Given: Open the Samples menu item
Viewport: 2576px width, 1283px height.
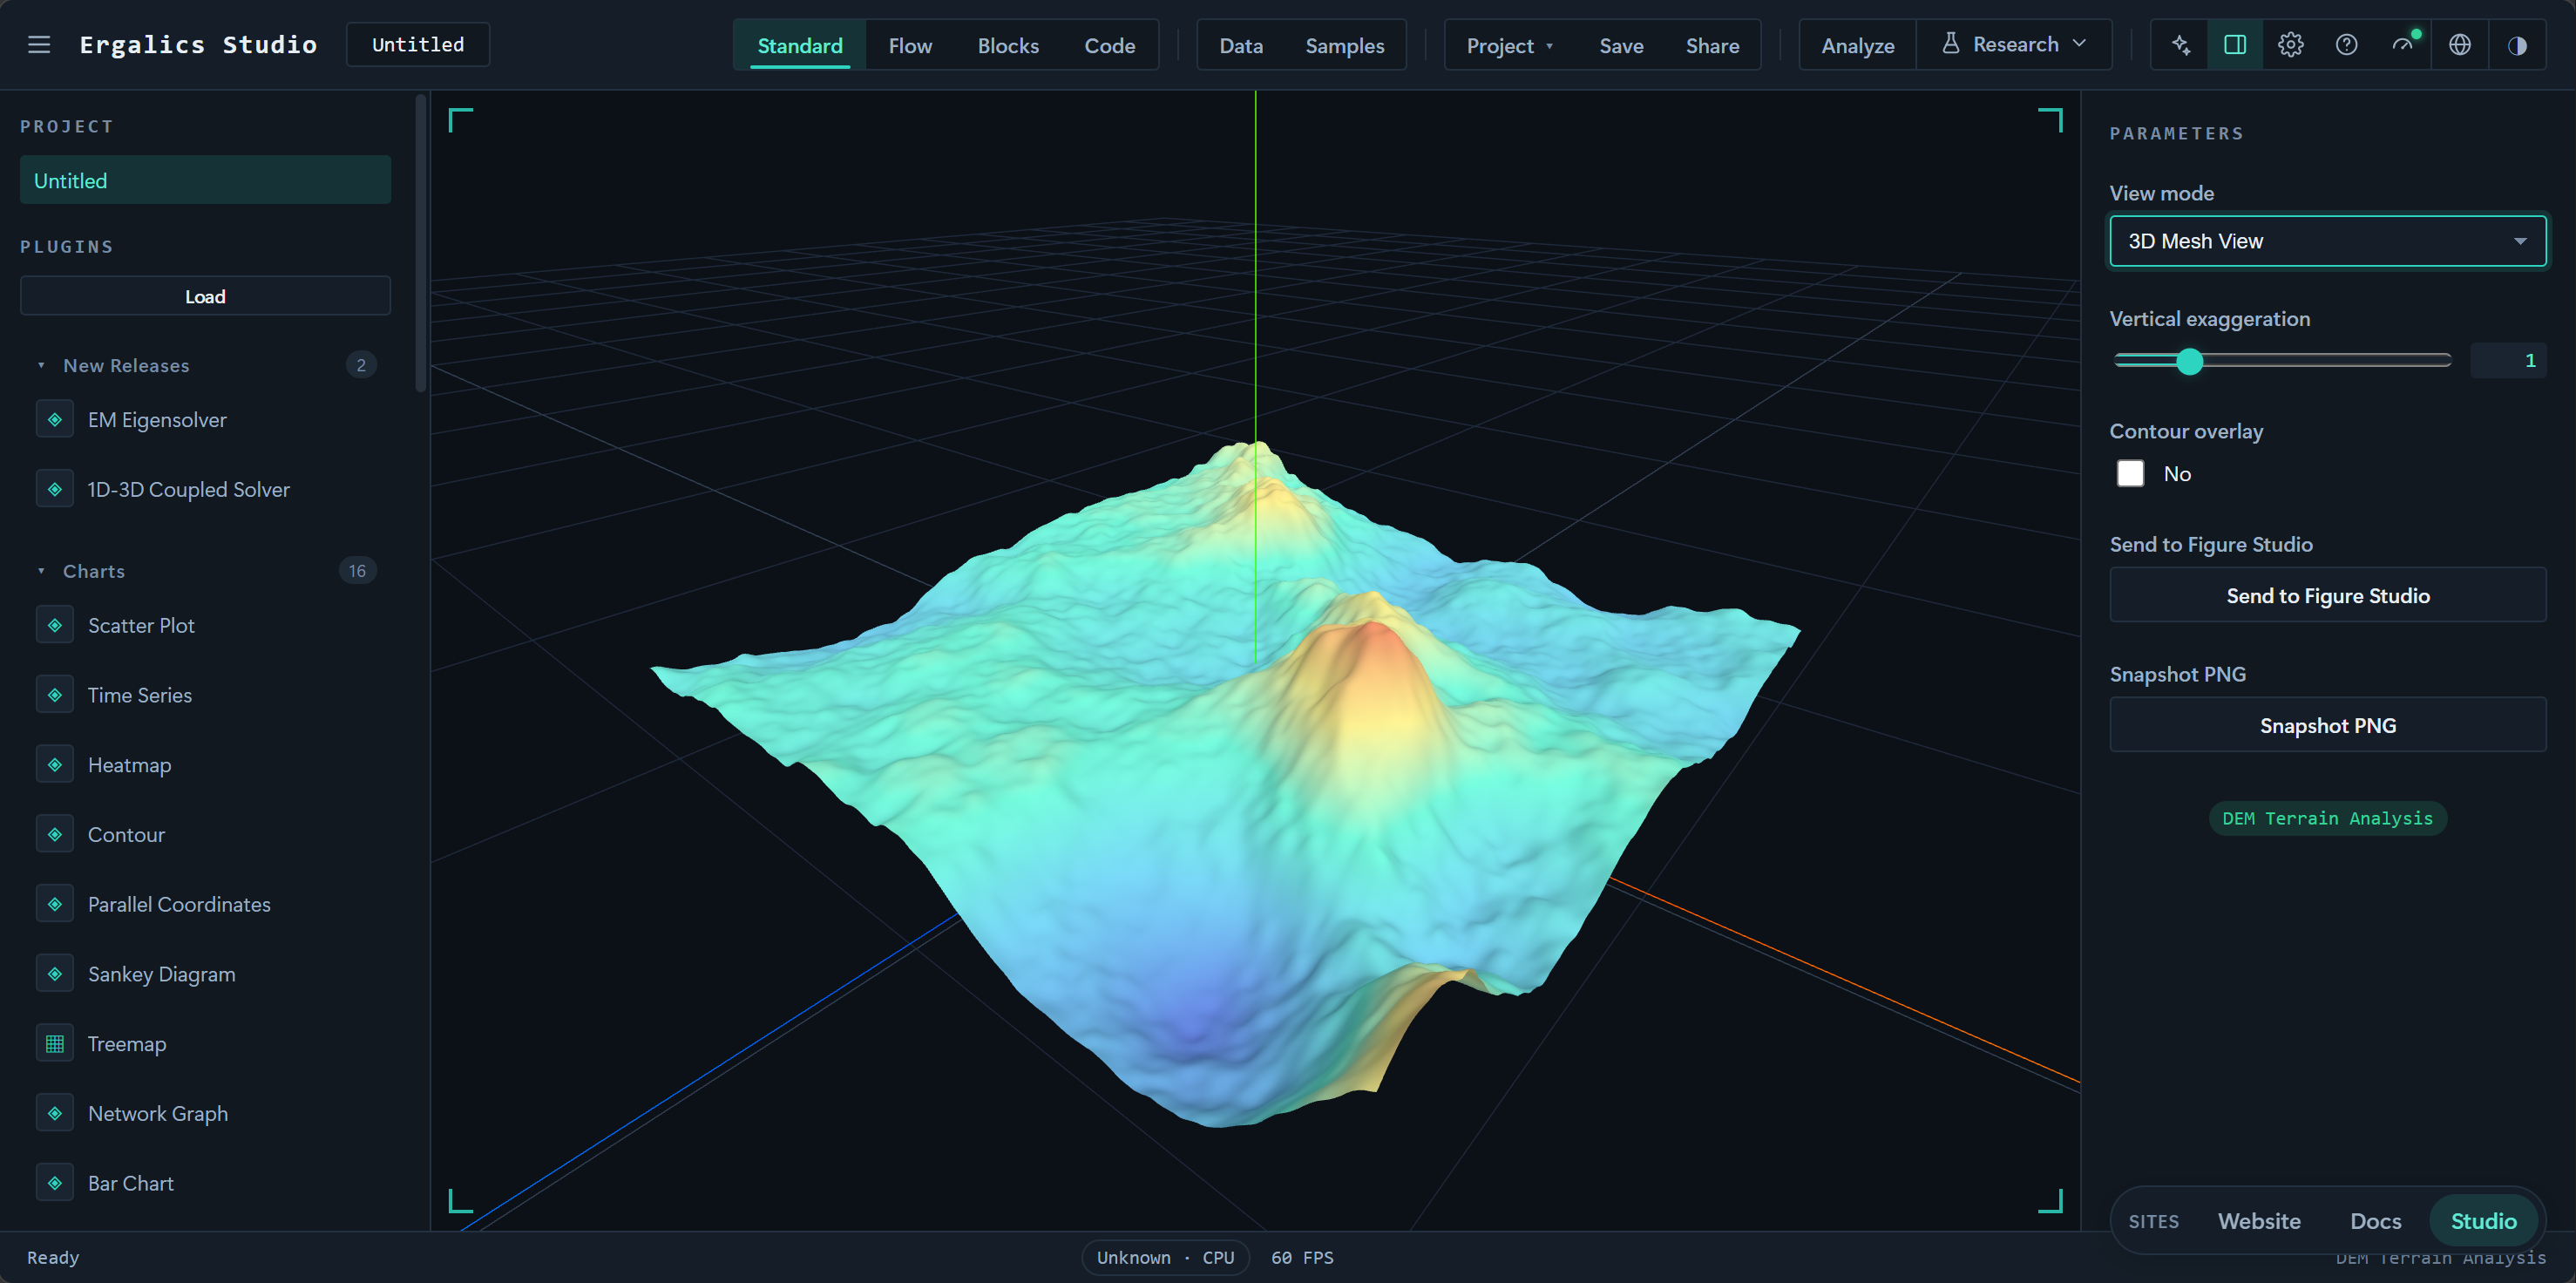Looking at the screenshot, I should [x=1345, y=46].
